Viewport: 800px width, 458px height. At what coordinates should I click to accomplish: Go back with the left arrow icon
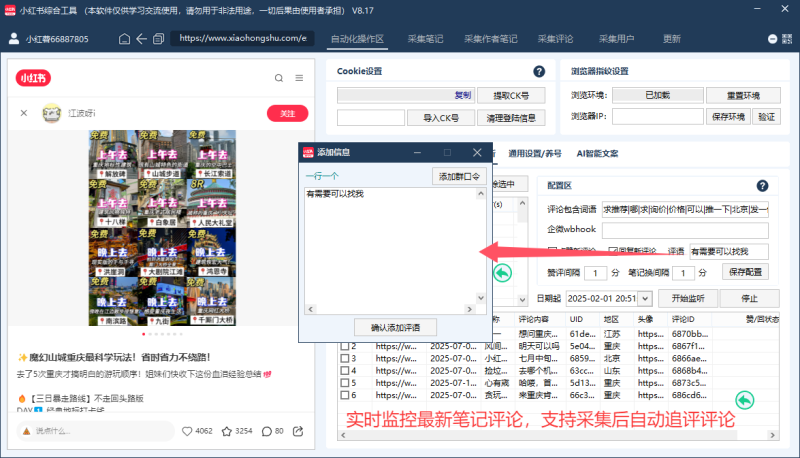141,39
